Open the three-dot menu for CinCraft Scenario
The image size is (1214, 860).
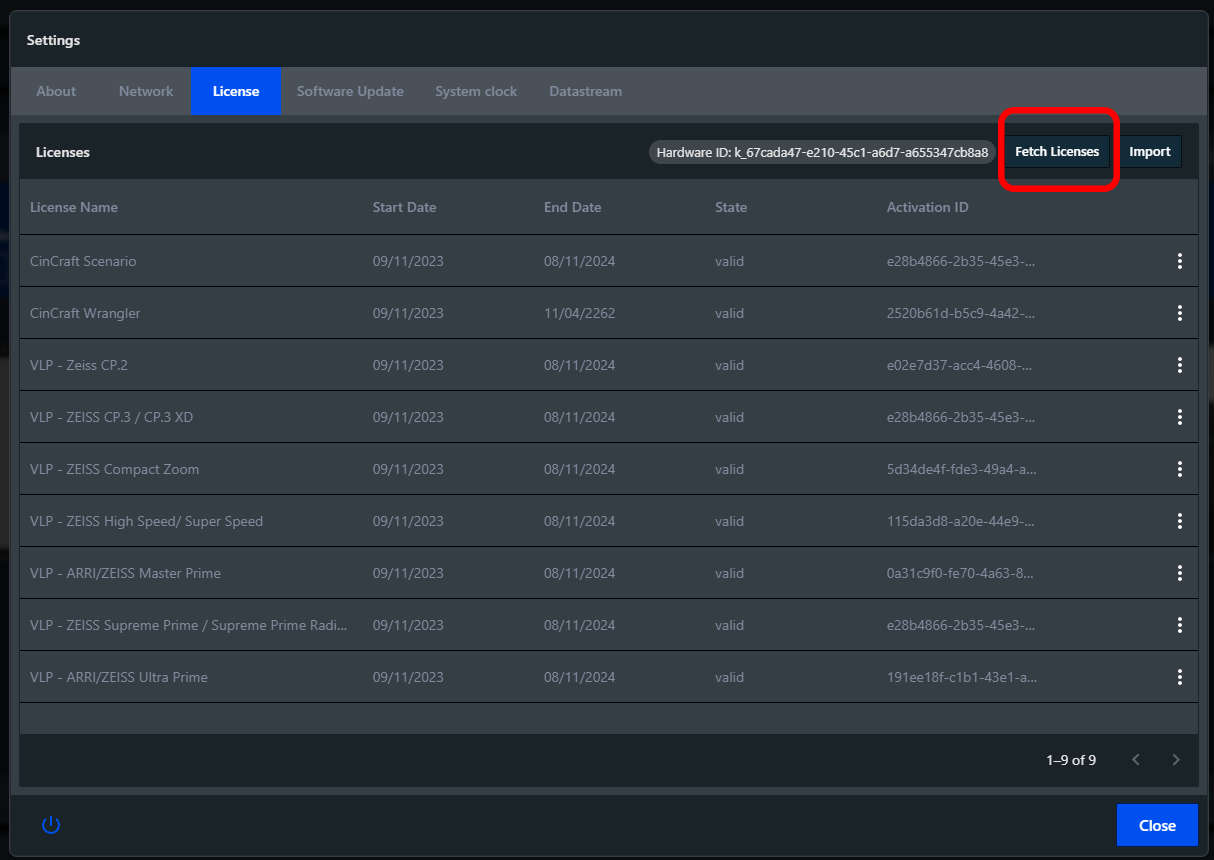(1180, 261)
